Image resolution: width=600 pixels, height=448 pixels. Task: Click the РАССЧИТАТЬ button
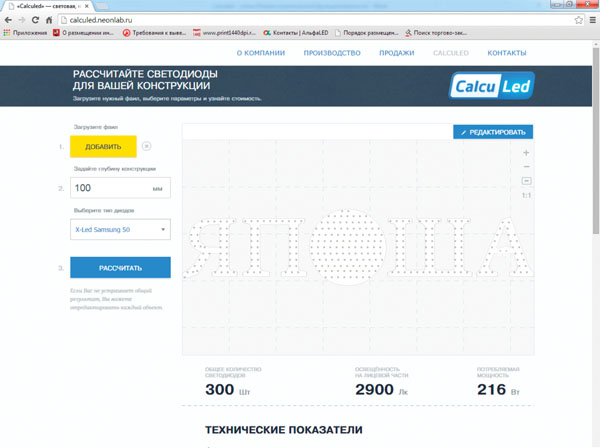[x=121, y=267]
